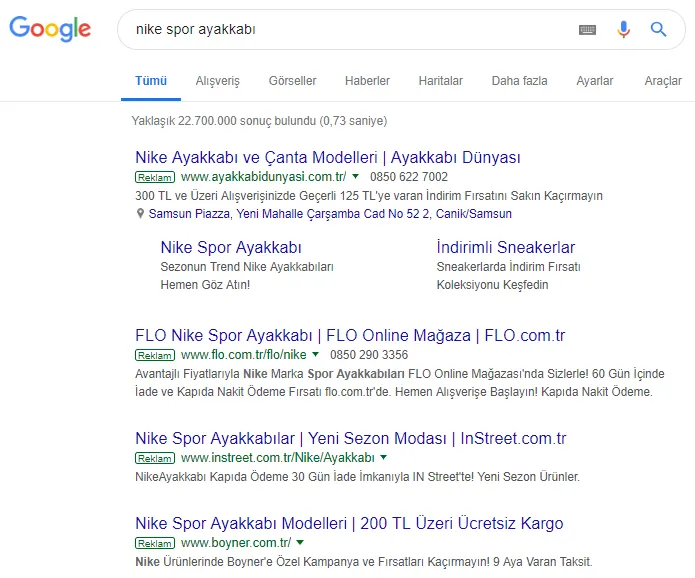Viewport: 695px width, 578px height.
Task: Click Reklam badge of ayakkabidunyasi ad
Action: click(155, 177)
